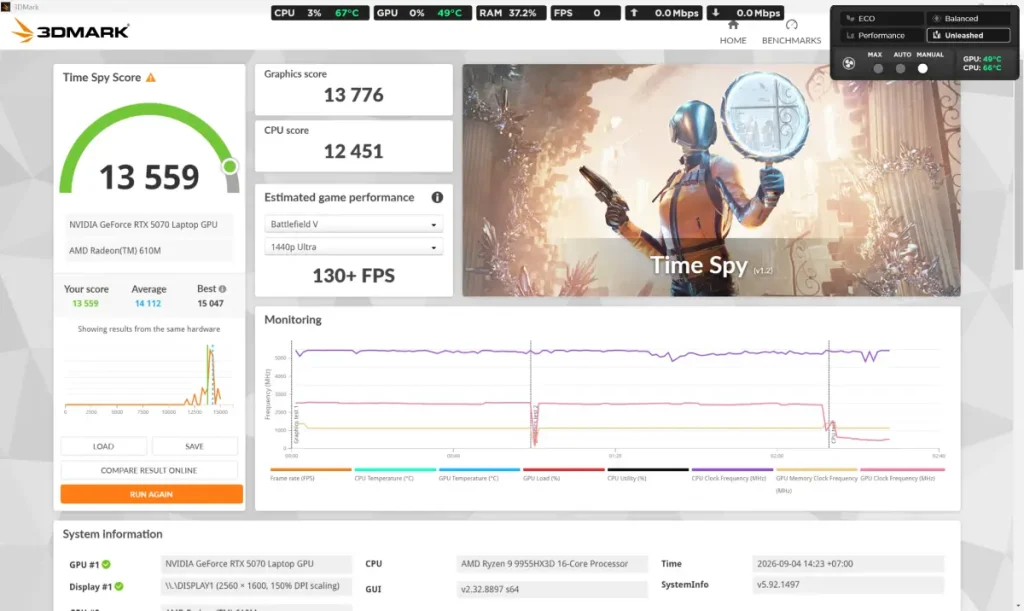Click the GPU Clock Frequency legend swatch
Screen dimensions: 1024x611
902,469
